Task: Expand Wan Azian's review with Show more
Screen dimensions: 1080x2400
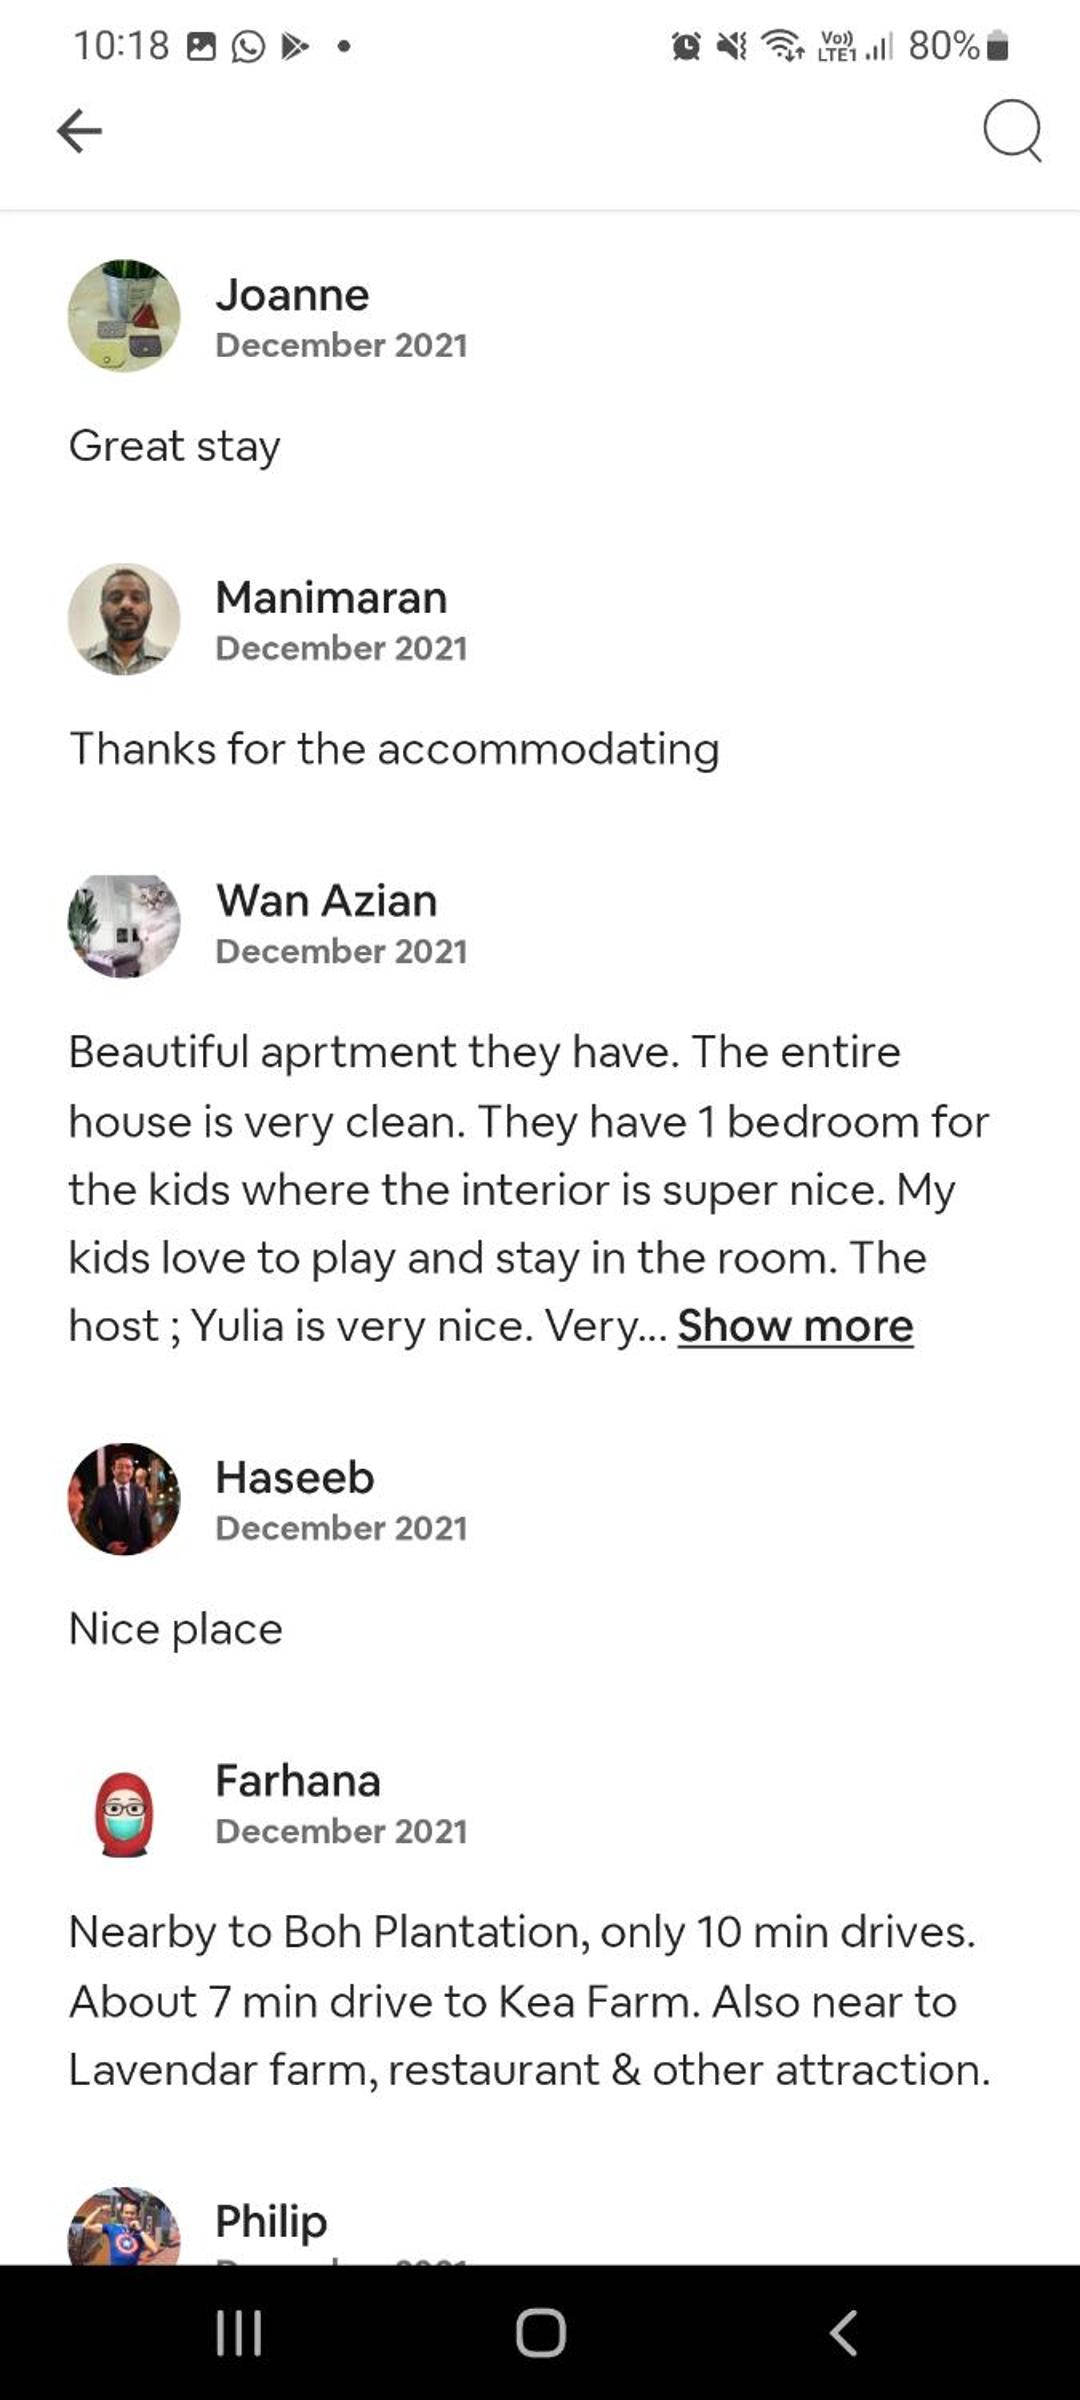Action: coord(795,1326)
